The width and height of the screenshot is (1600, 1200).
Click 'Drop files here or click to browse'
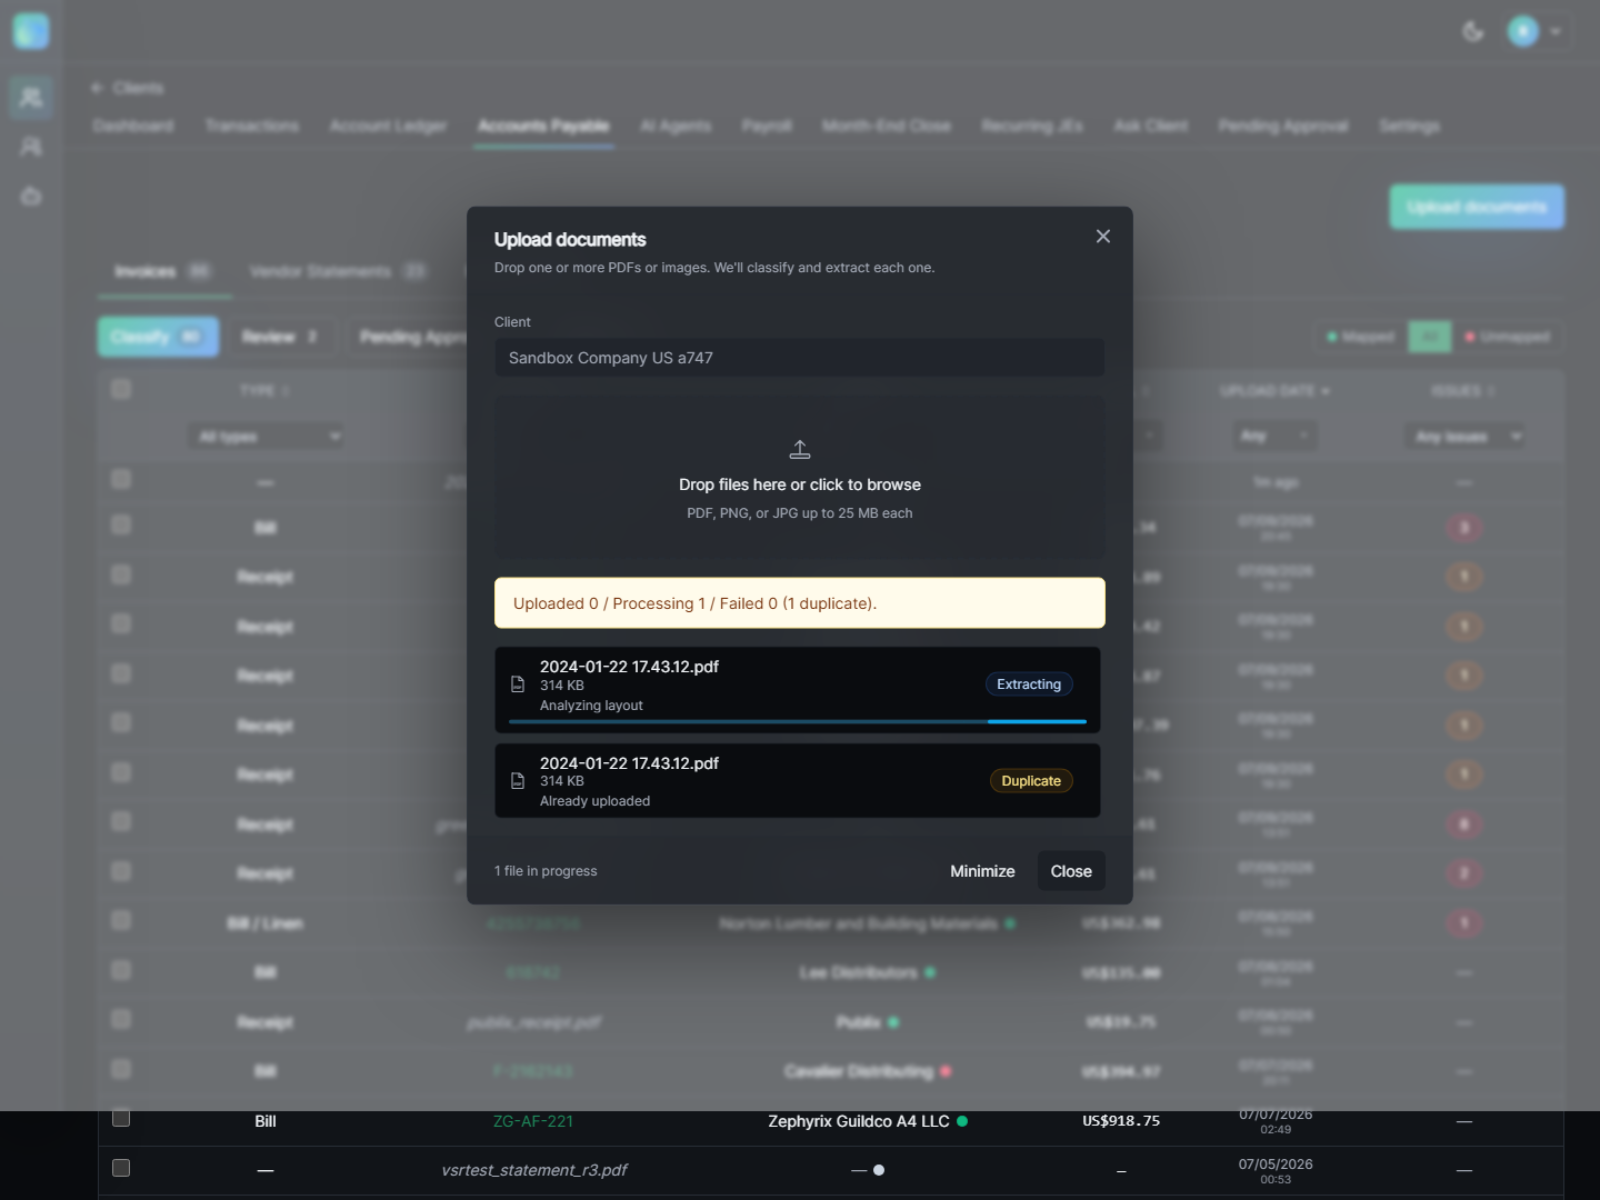coord(800,484)
